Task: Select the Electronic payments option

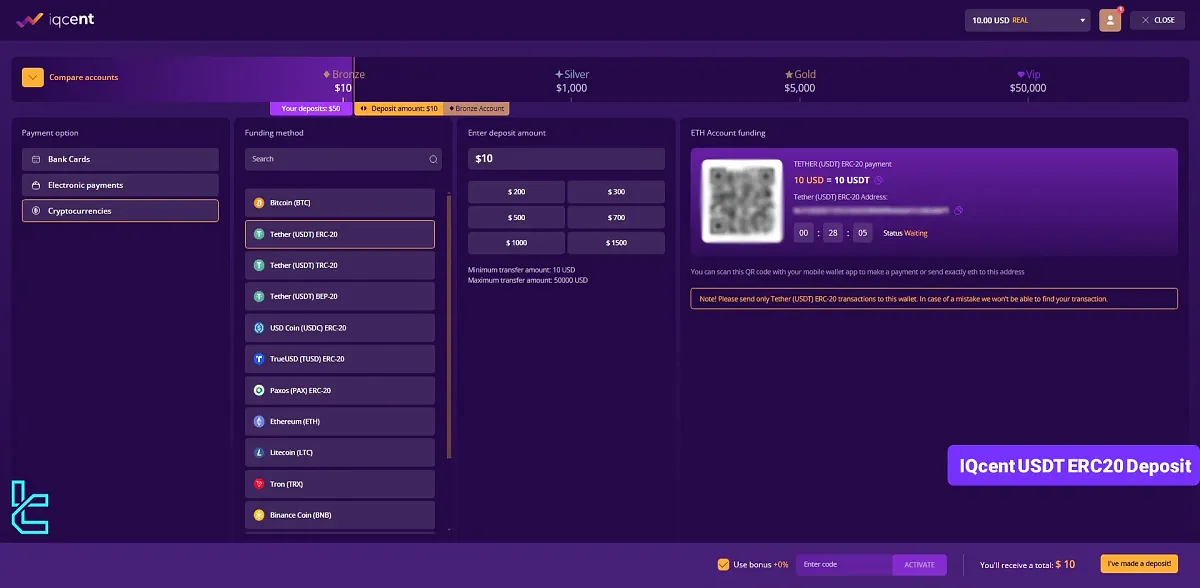Action: [119, 184]
